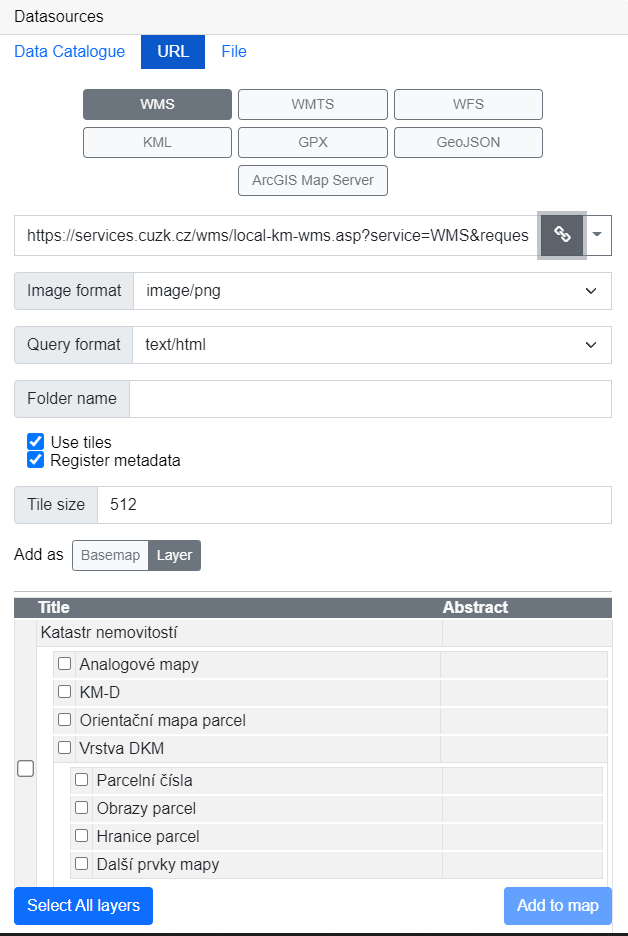This screenshot has height=936, width=628.
Task: Select the WFS service type
Action: pyautogui.click(x=468, y=104)
